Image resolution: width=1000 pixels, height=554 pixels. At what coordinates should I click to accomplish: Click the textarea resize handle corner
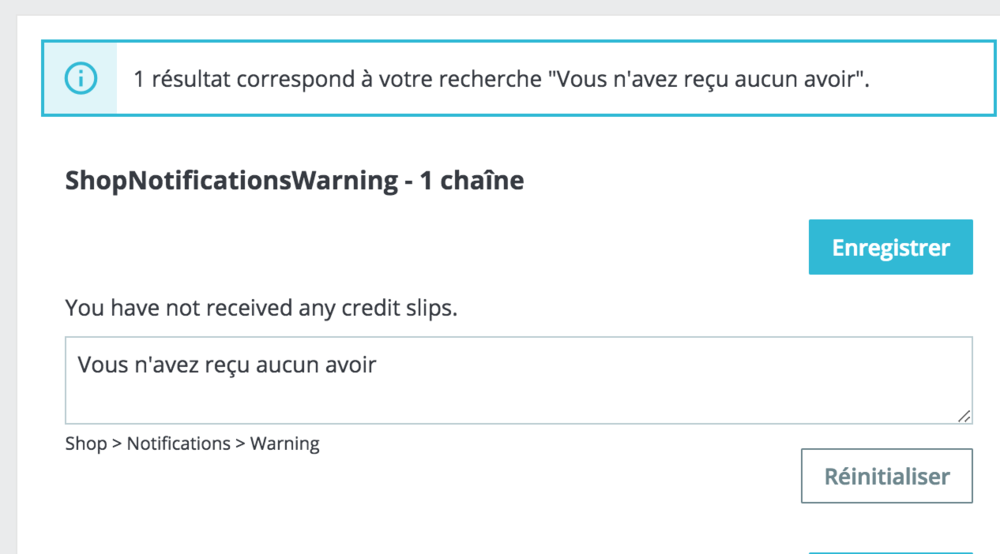click(963, 415)
